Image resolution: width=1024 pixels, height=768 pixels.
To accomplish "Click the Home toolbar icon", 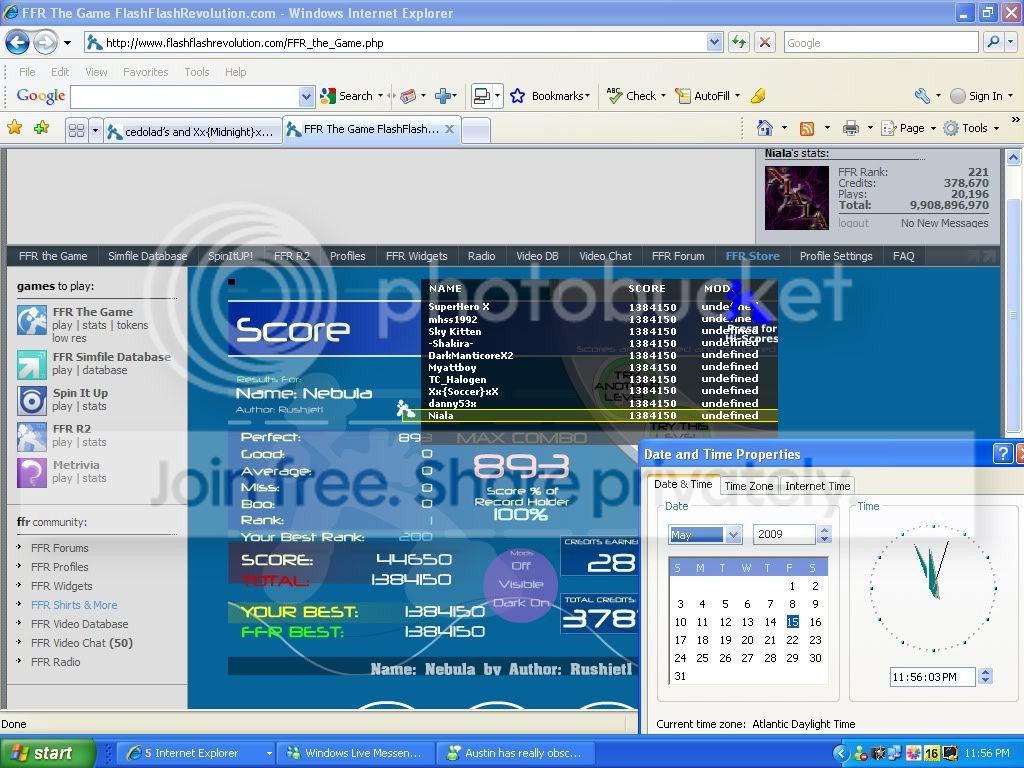I will [x=765, y=128].
